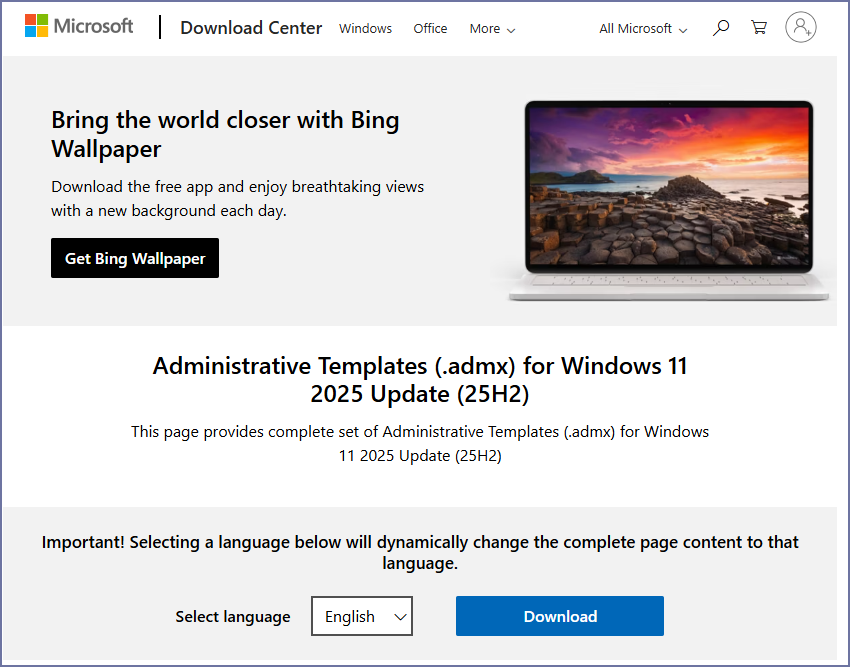The width and height of the screenshot is (850, 667).
Task: Expand the More menu
Action: point(492,29)
